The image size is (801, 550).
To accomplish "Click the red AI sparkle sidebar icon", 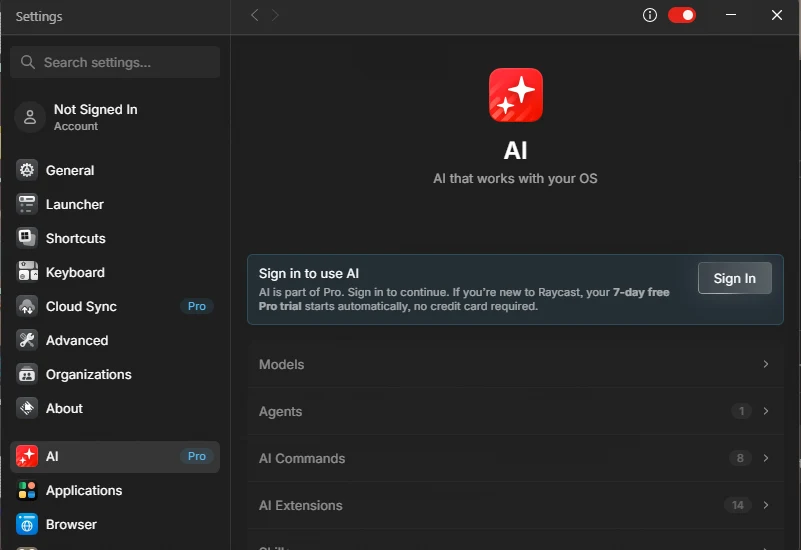I will click(x=27, y=456).
